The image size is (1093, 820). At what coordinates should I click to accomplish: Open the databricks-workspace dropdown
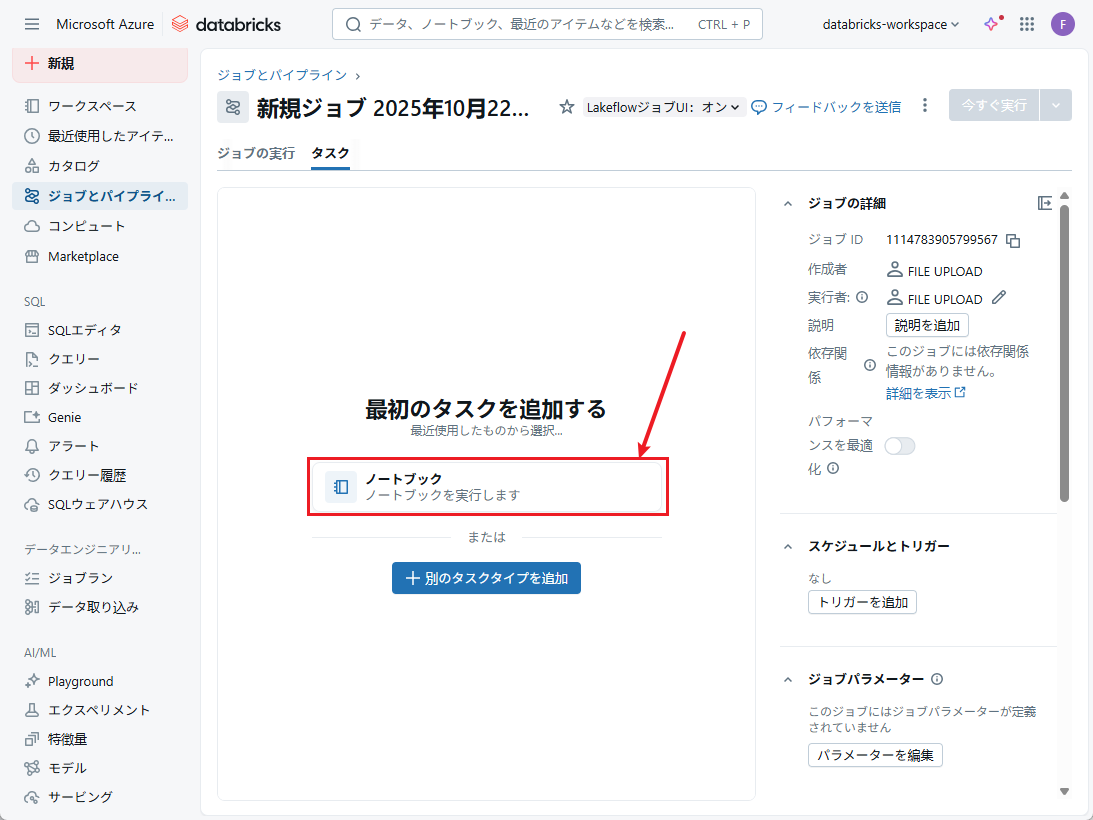point(890,24)
